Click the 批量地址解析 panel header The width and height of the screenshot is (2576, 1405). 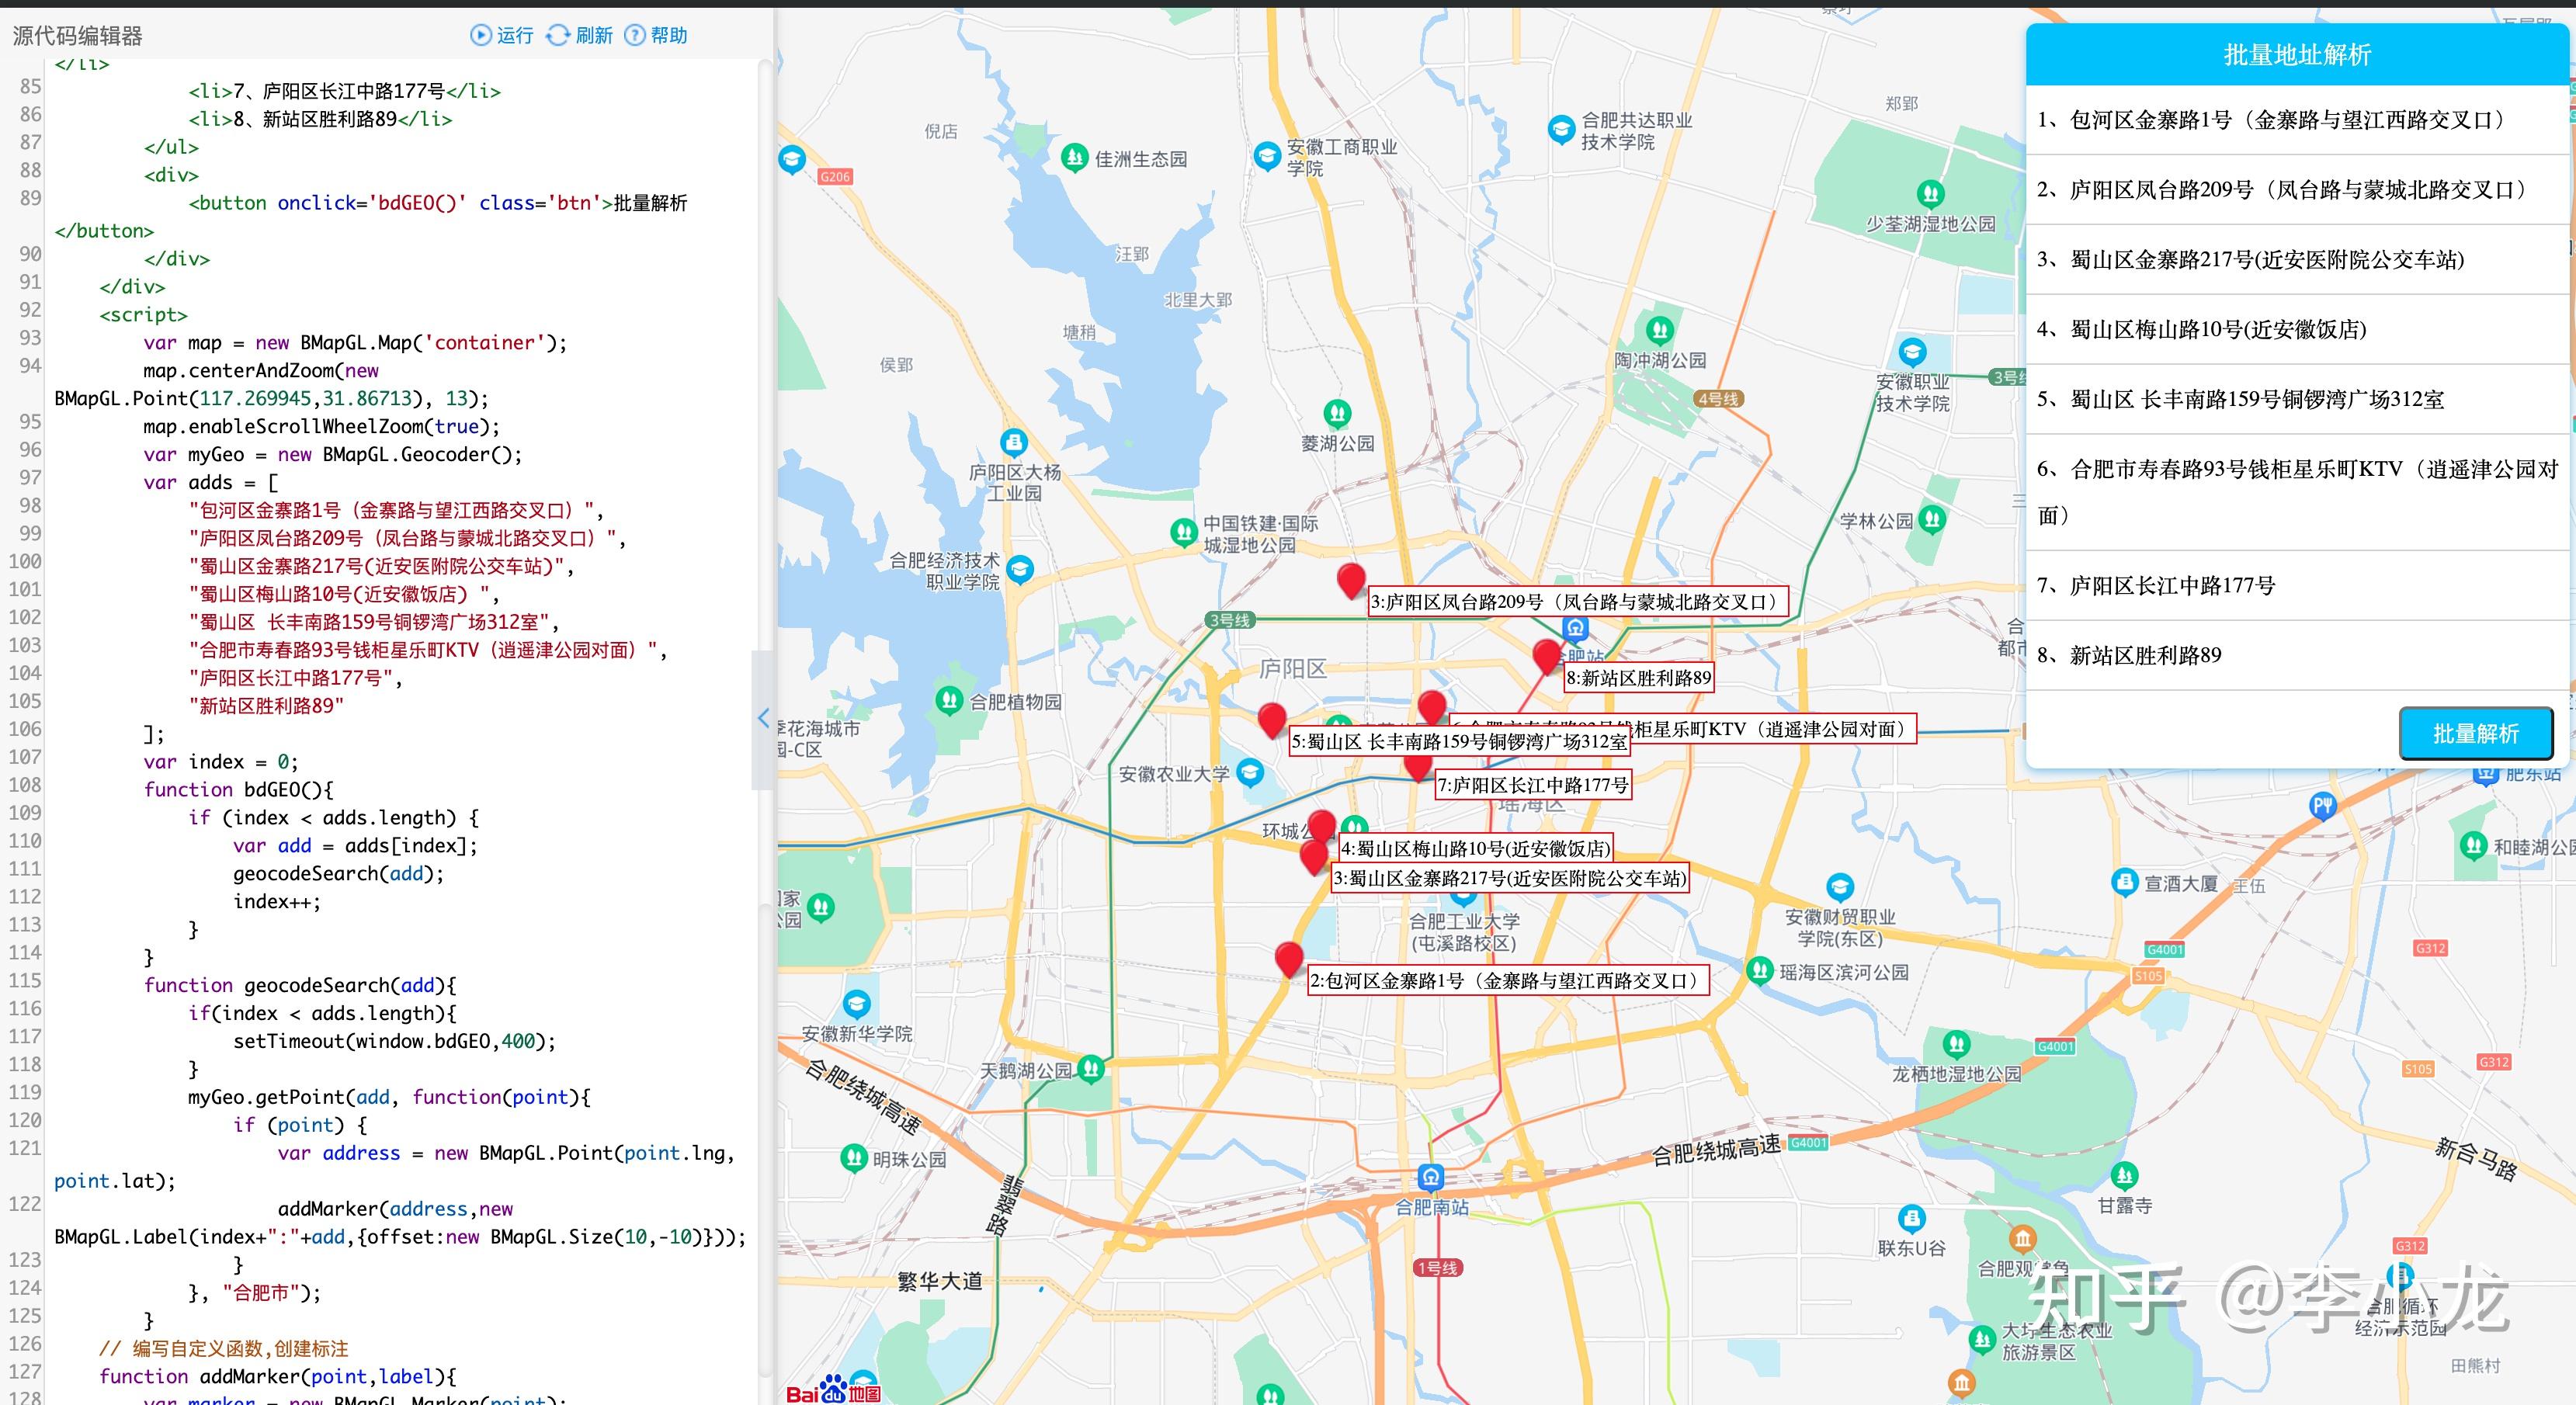coord(2297,55)
